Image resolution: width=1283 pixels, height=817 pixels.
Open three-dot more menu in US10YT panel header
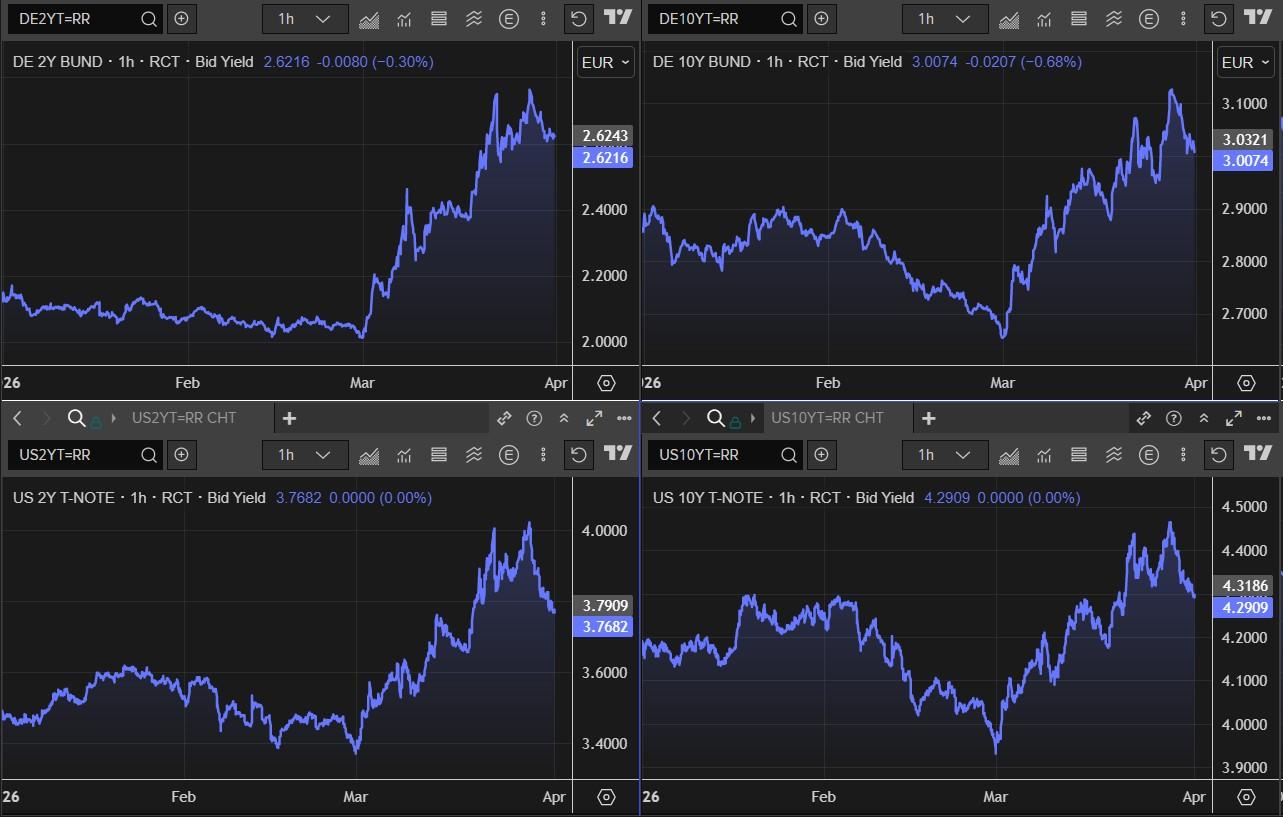pos(1264,418)
